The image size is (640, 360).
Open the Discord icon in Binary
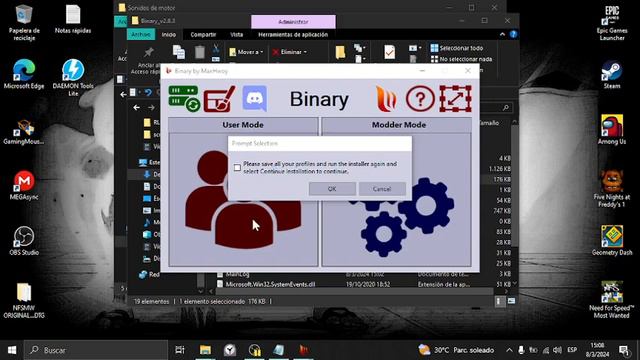(x=255, y=98)
